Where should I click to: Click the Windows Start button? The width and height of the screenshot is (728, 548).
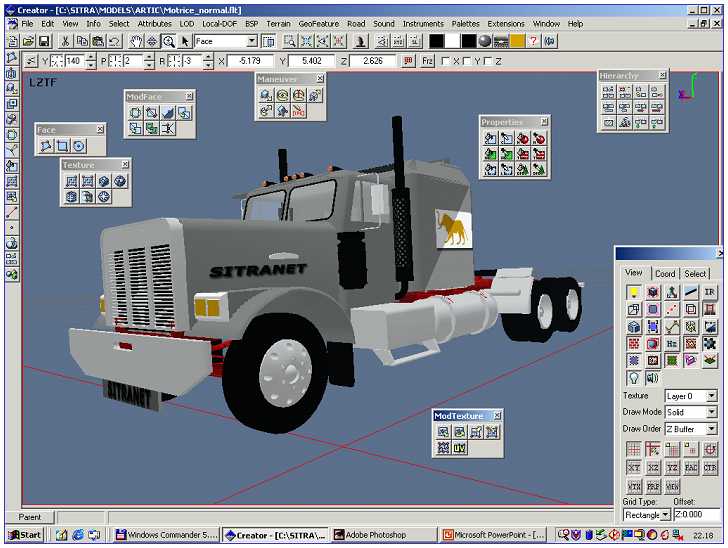25,535
